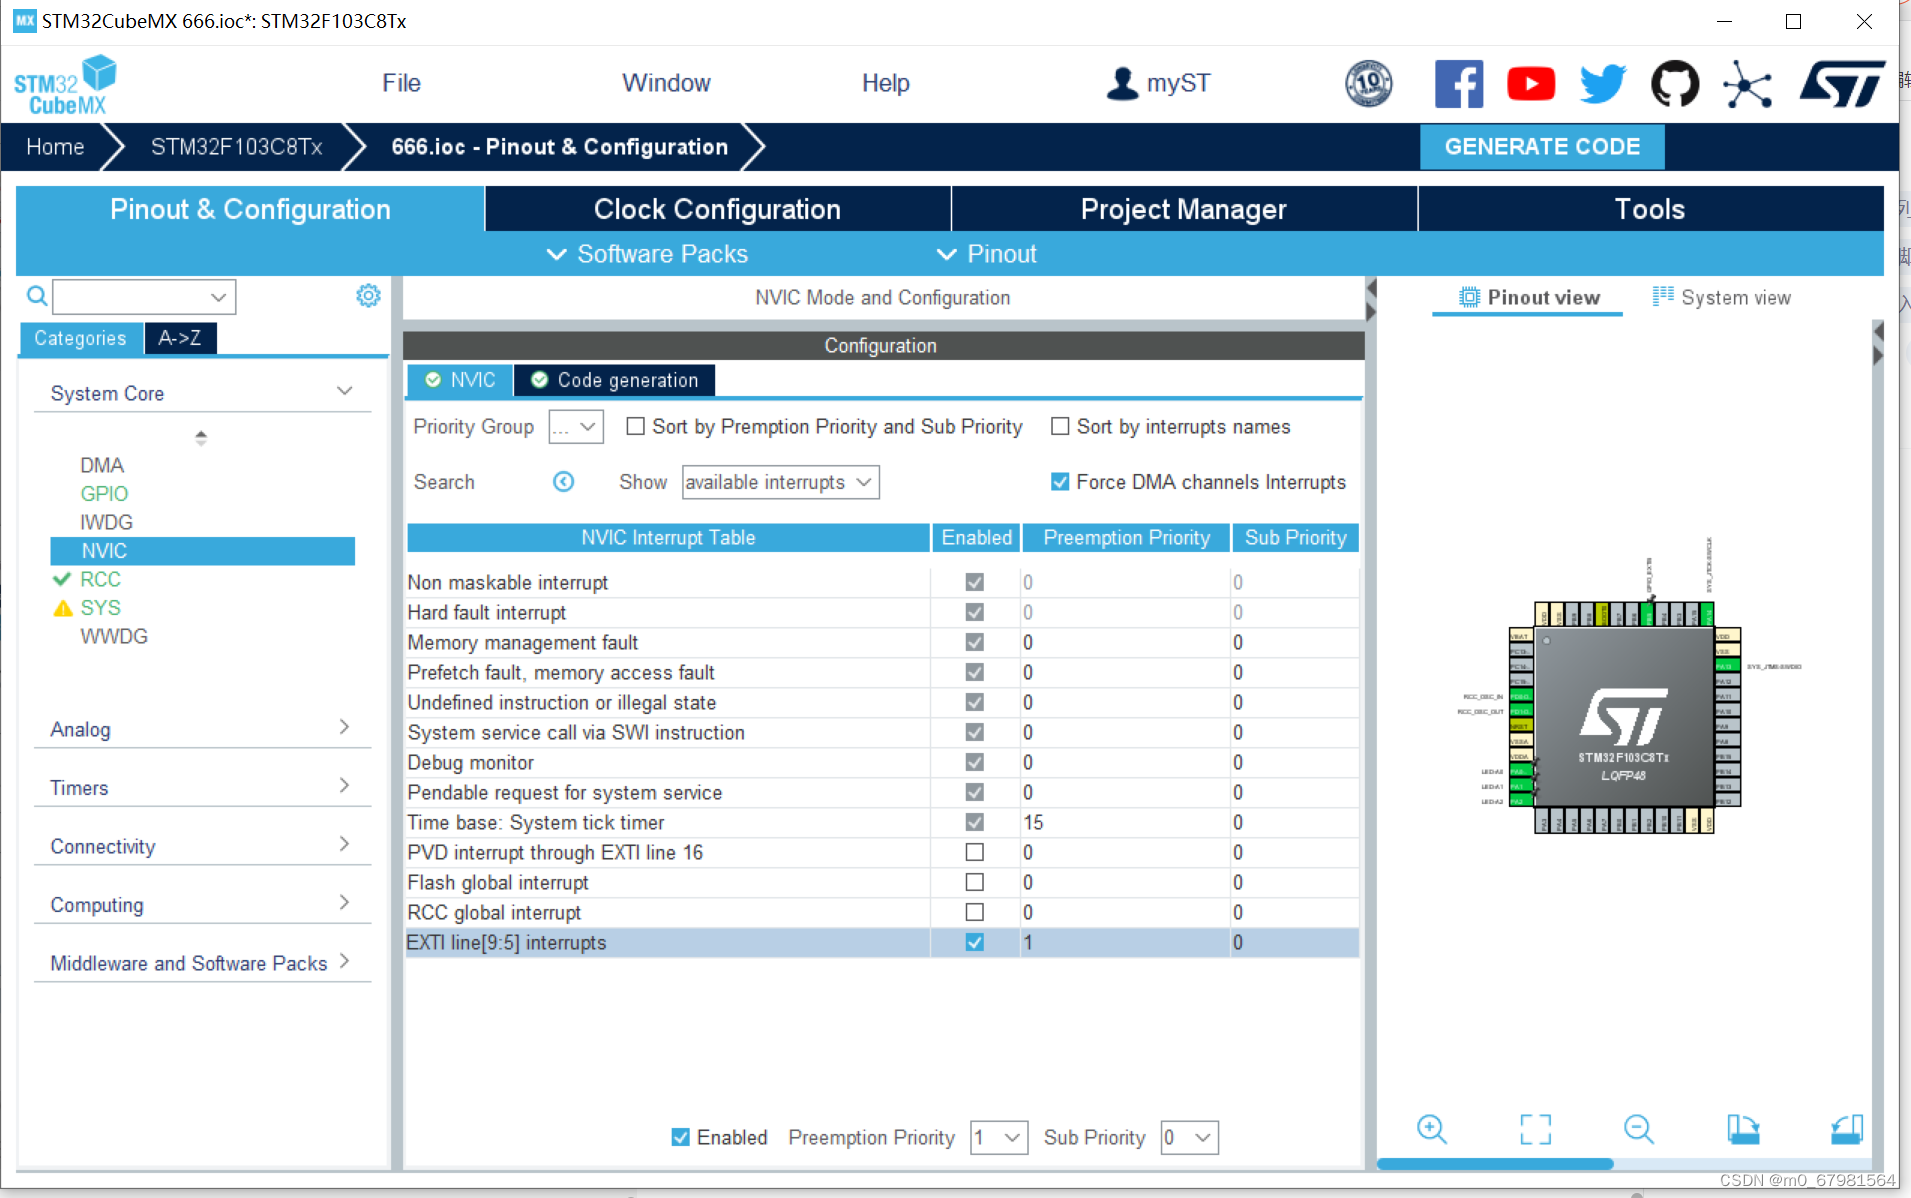Open the sidebar search combo box
This screenshot has height=1198, width=1911.
pyautogui.click(x=144, y=297)
